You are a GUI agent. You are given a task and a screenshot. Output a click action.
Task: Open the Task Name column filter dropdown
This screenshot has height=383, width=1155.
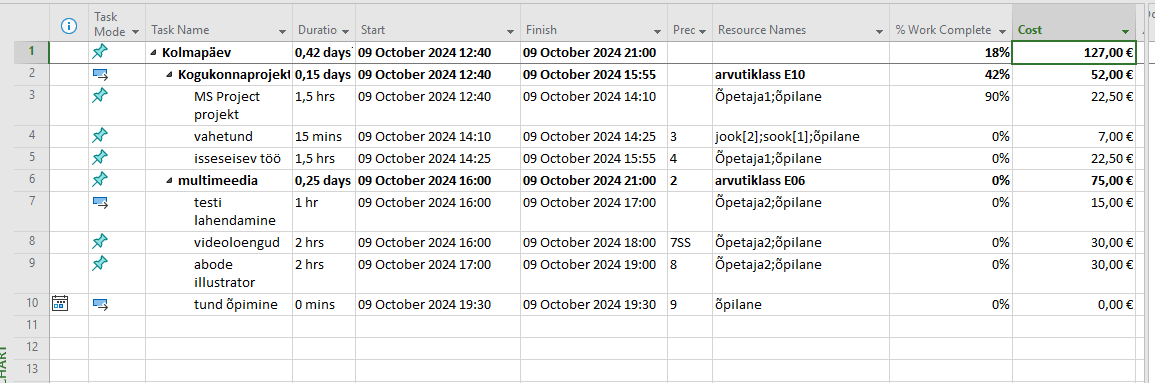[x=283, y=31]
